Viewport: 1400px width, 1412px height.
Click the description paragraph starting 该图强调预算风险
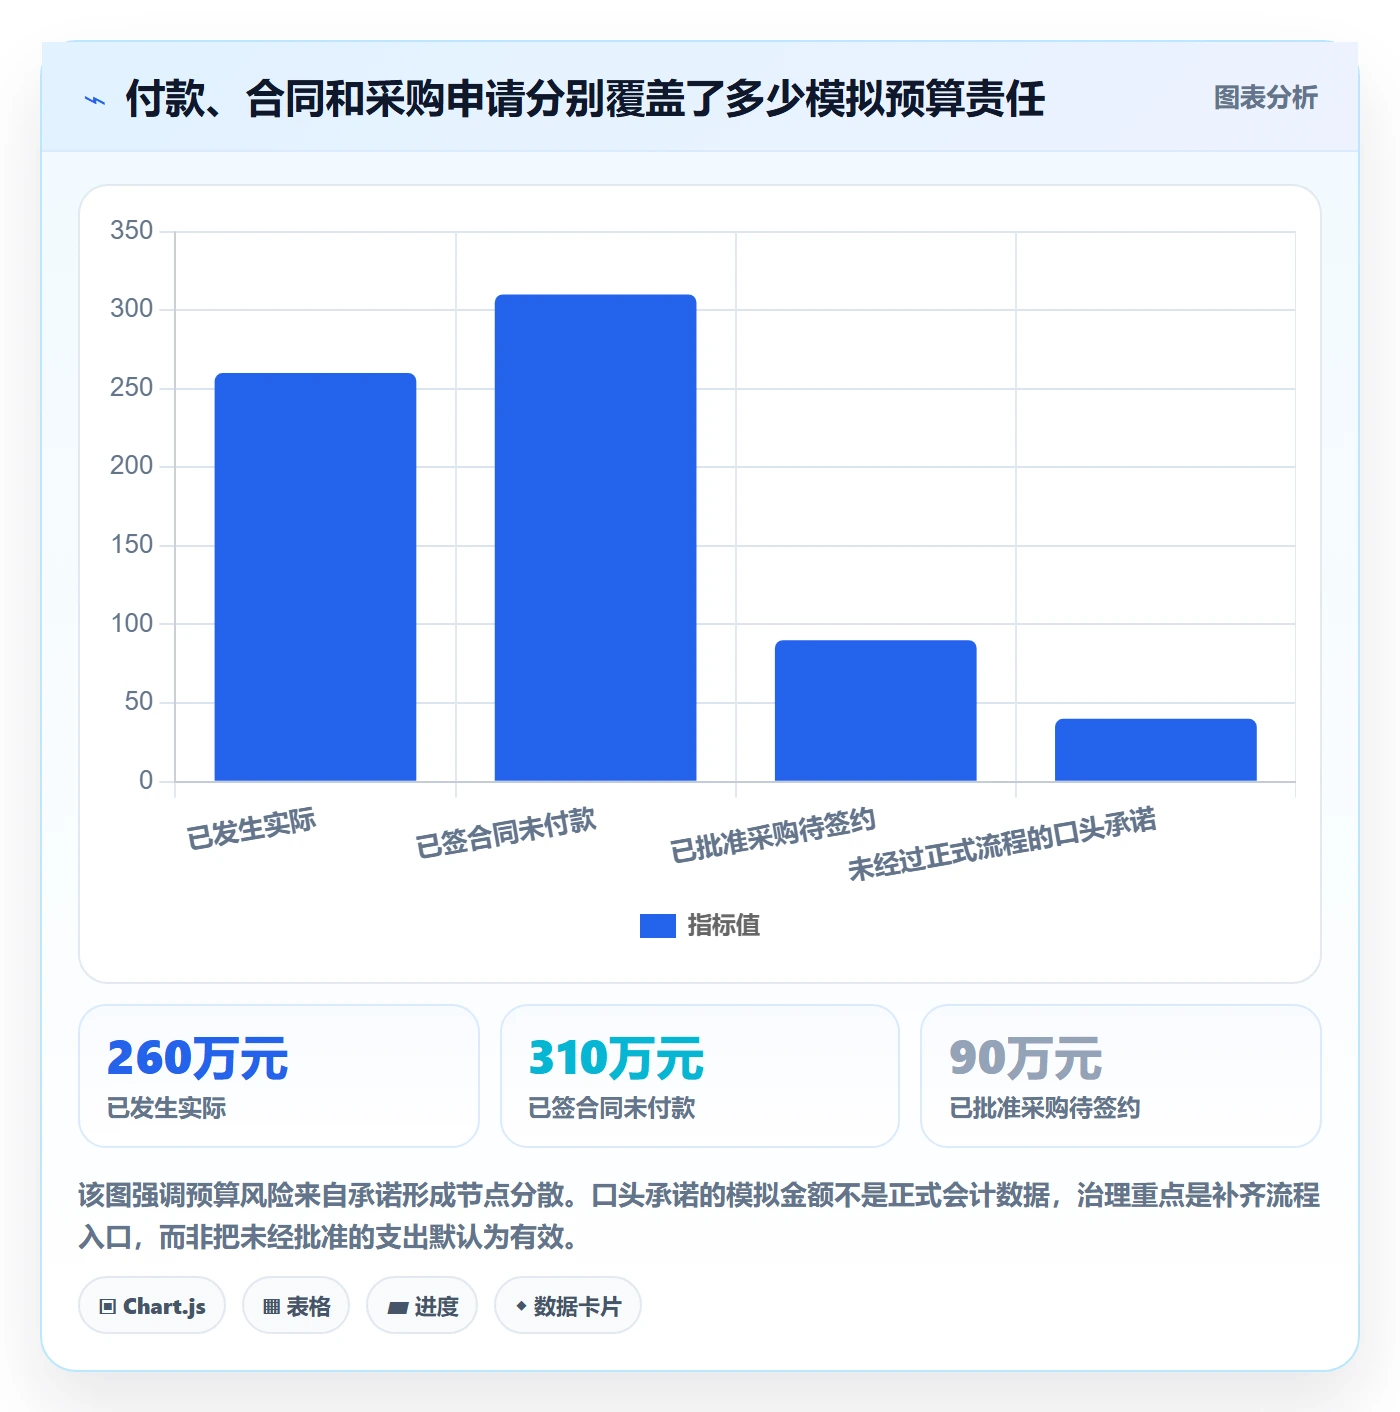[x=699, y=1216]
